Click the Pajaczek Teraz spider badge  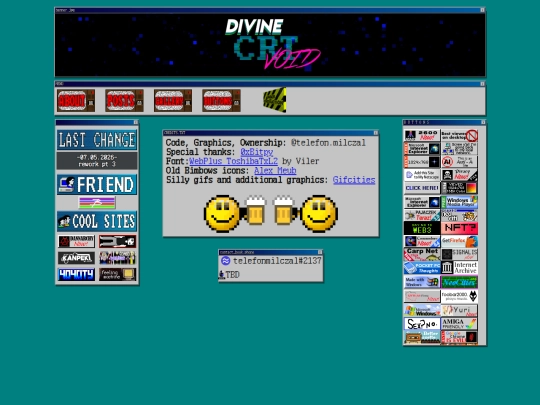pos(422,215)
